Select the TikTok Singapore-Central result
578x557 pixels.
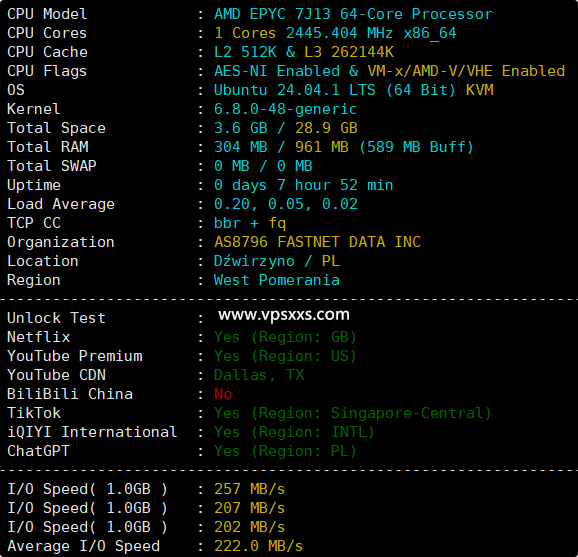point(352,413)
